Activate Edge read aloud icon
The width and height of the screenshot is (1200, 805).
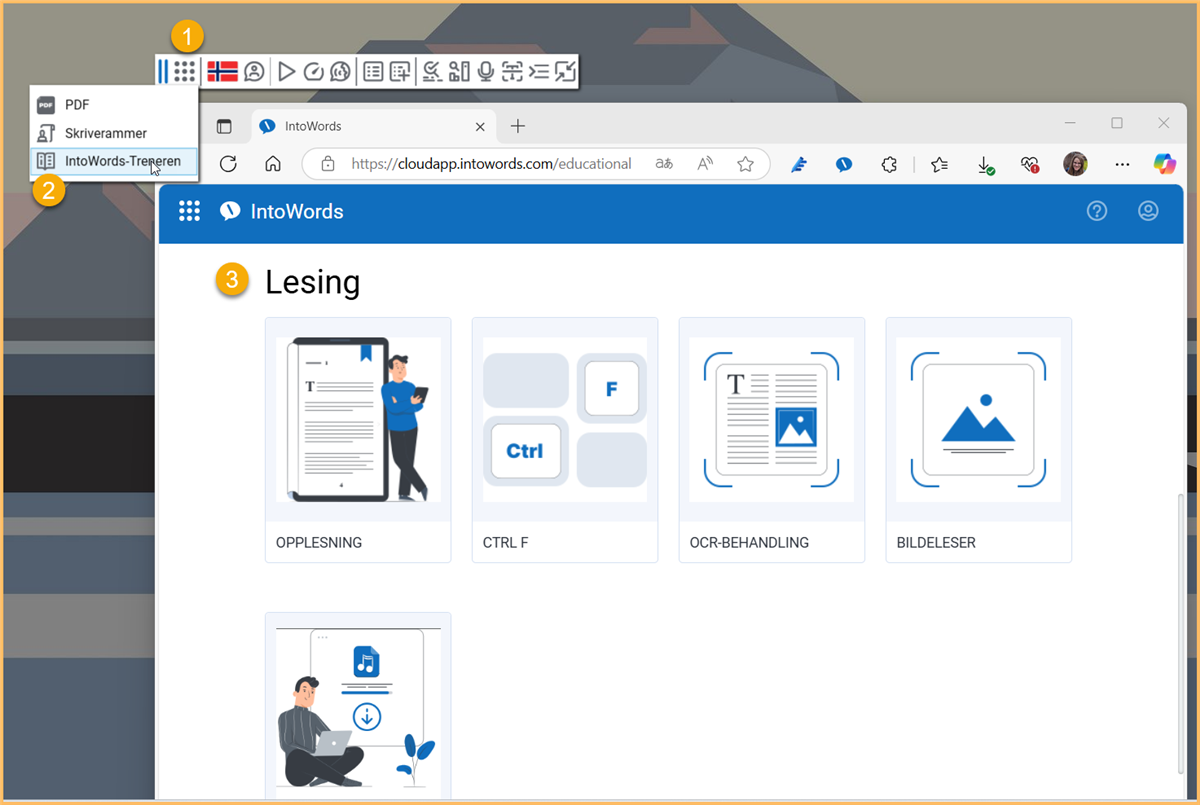705,164
